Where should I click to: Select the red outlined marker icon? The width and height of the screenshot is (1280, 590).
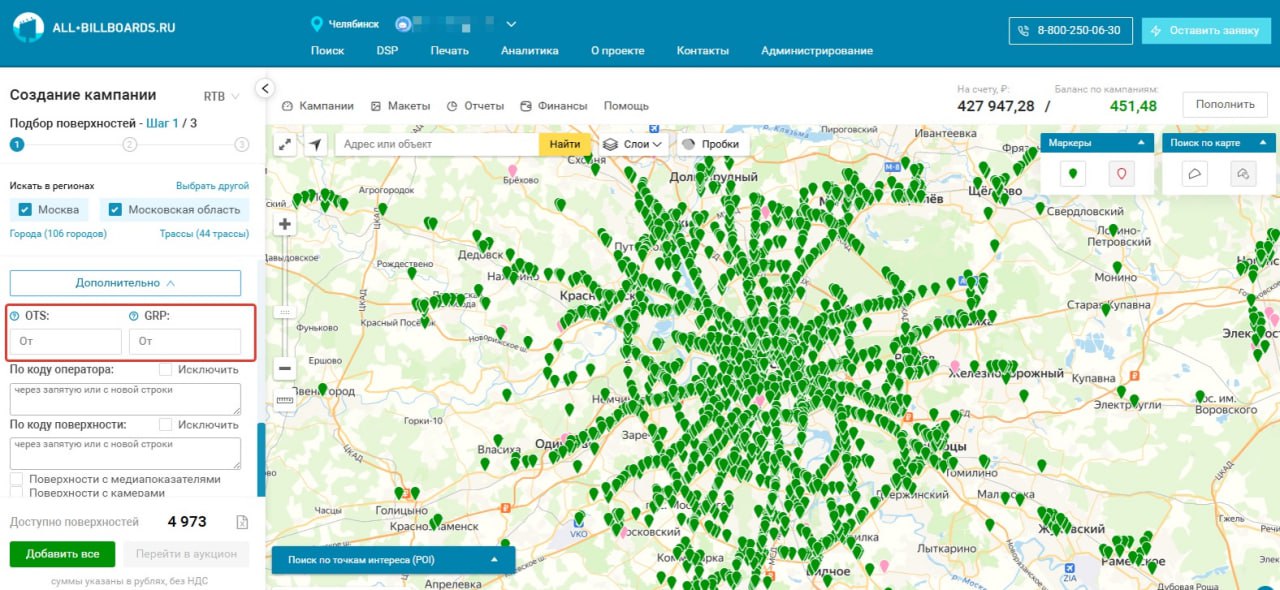click(1121, 174)
